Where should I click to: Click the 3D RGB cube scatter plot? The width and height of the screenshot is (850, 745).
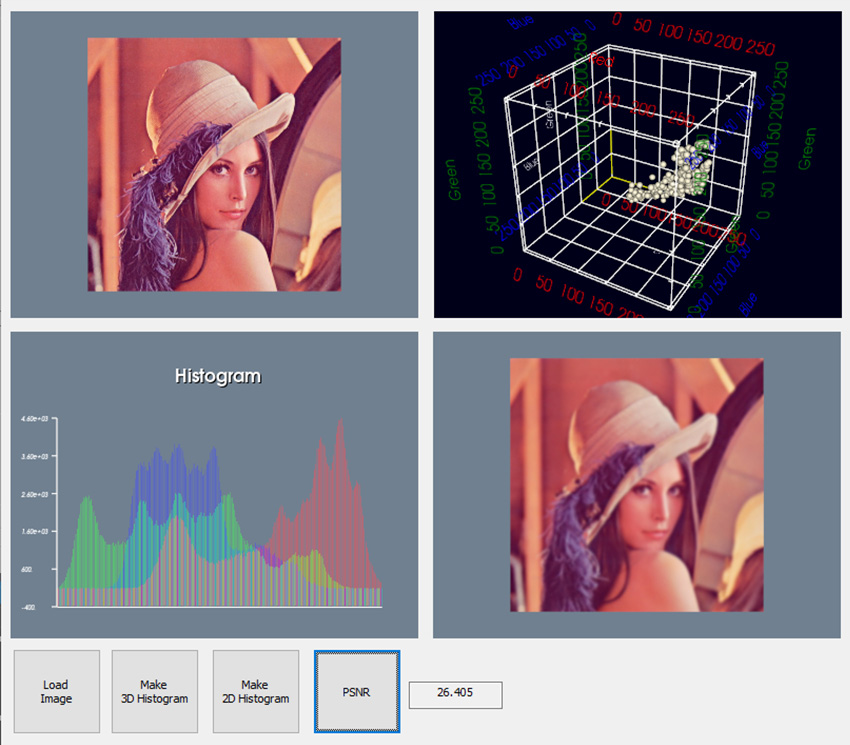click(x=638, y=164)
